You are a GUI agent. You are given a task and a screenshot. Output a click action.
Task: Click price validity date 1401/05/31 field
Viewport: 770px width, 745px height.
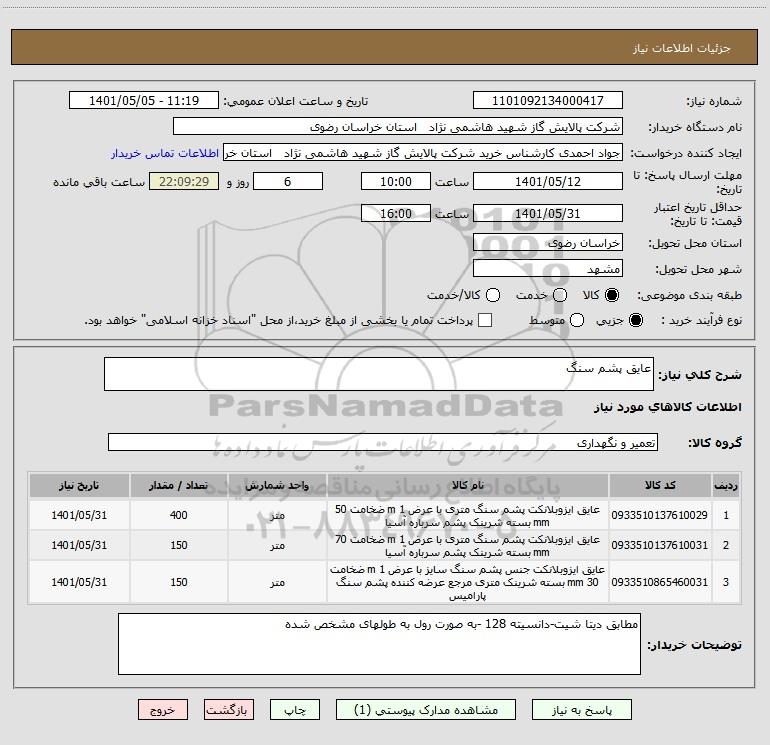(548, 213)
